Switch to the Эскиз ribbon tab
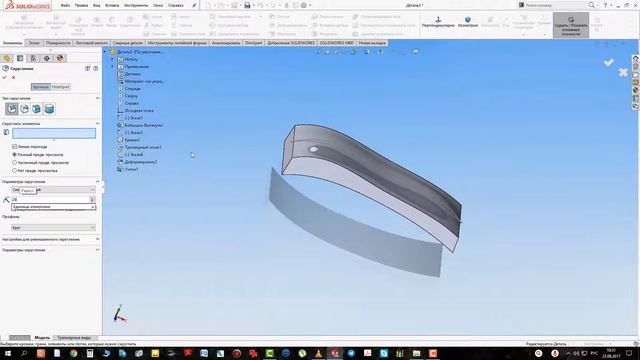Image resolution: width=640 pixels, height=360 pixels. (34, 43)
